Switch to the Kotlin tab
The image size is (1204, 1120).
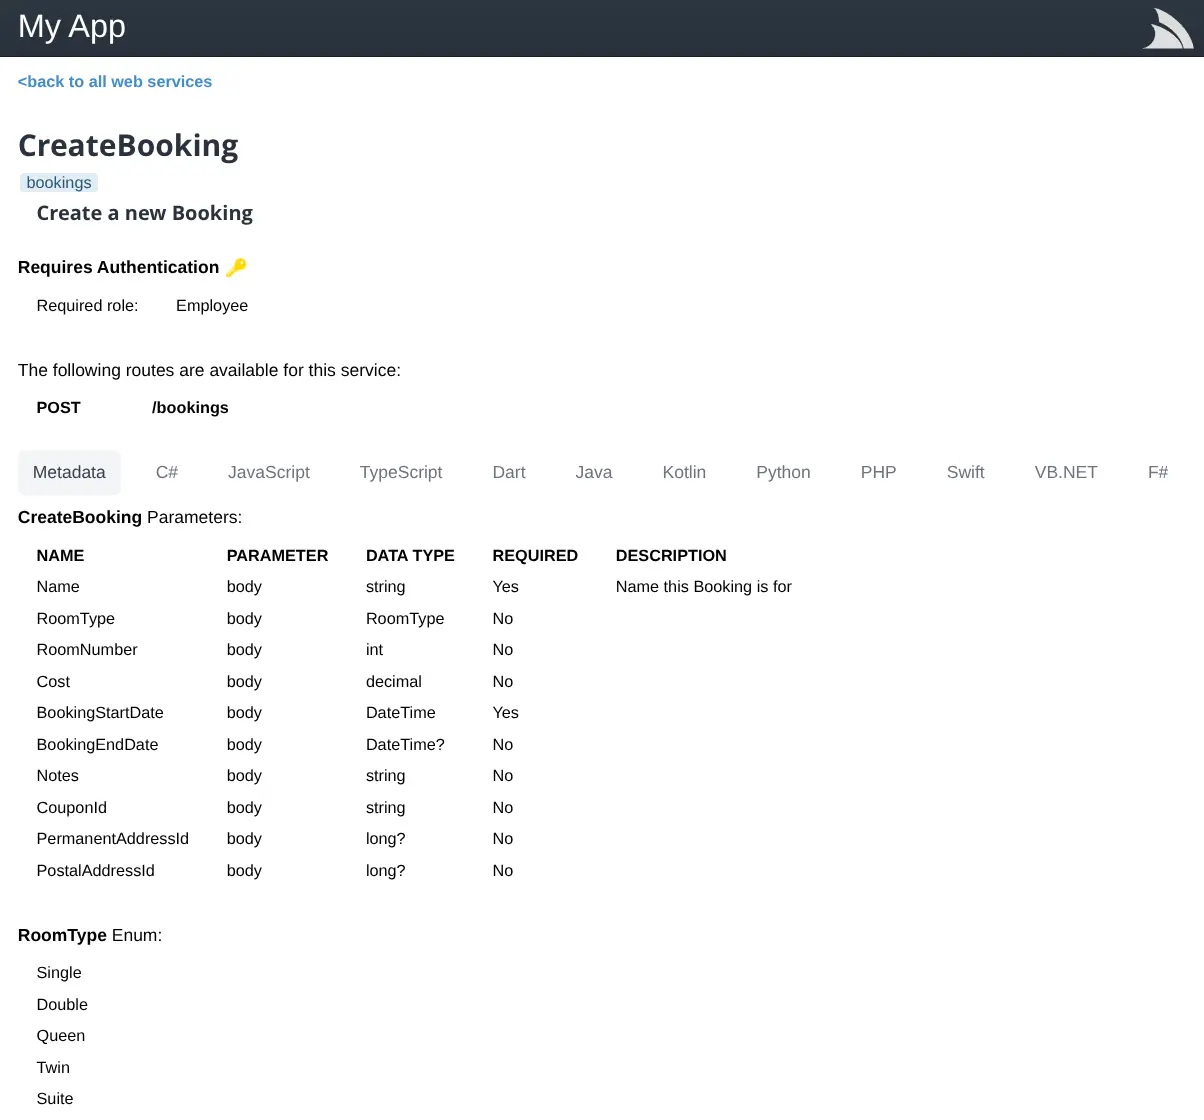coord(684,472)
